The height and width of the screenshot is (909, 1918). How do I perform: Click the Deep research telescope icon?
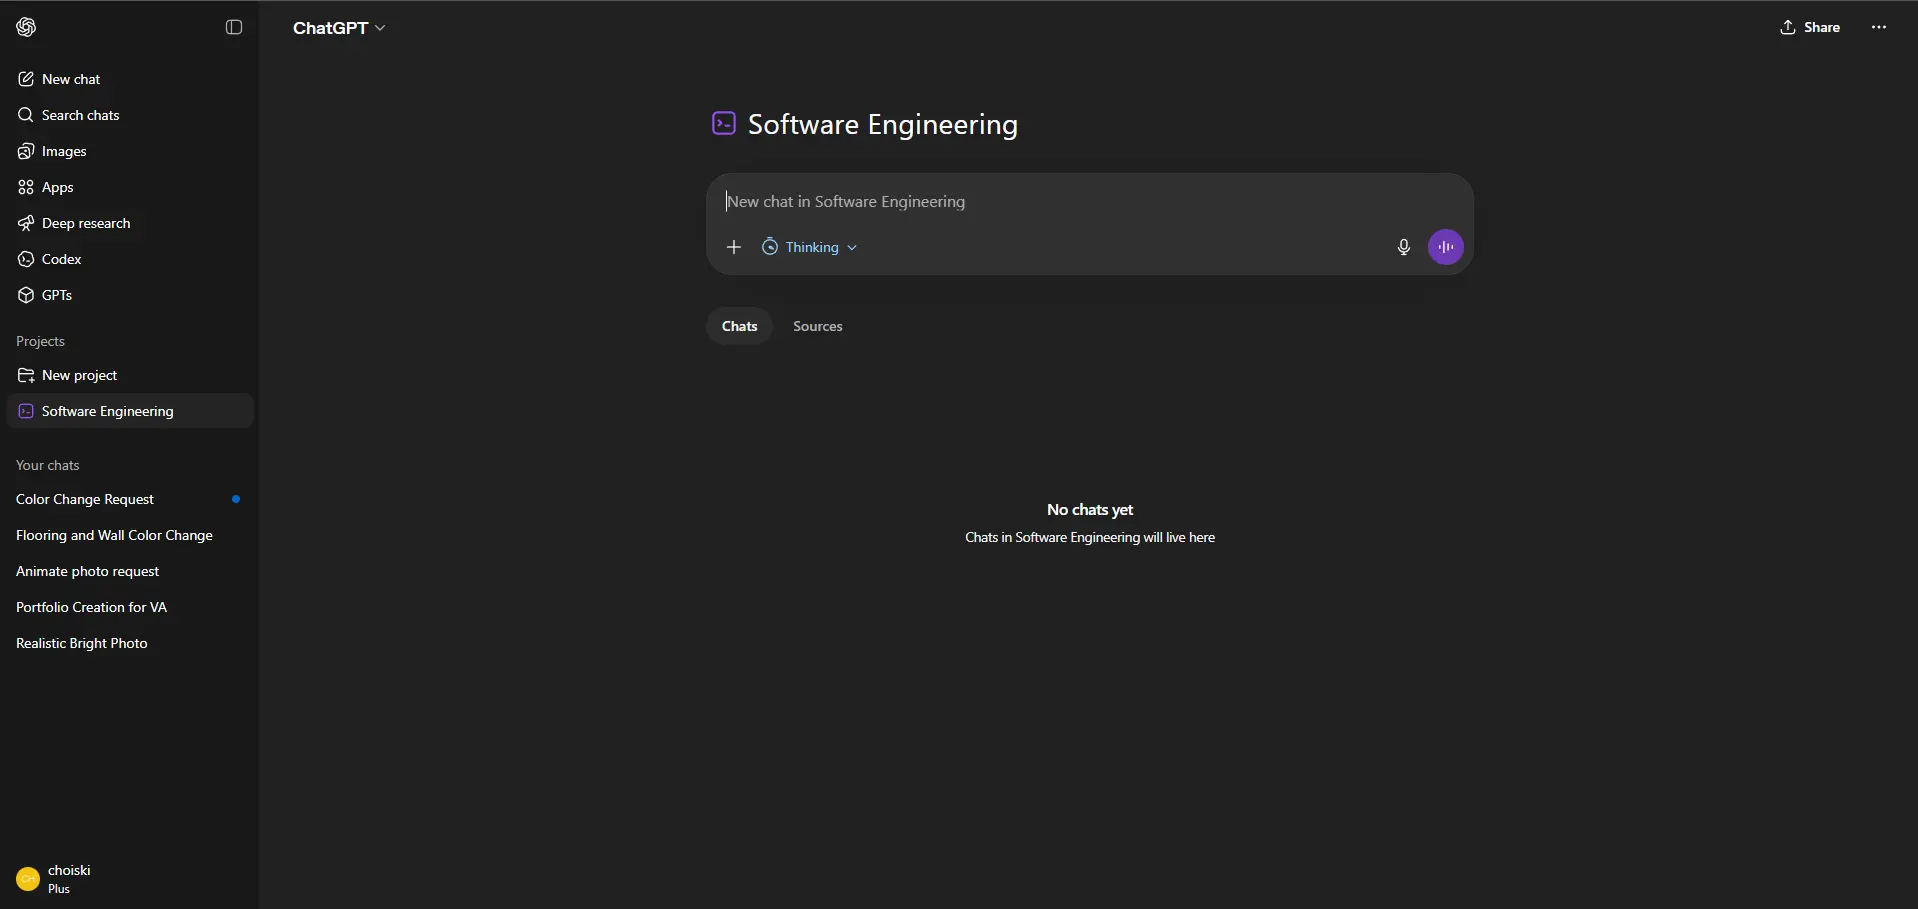pyautogui.click(x=26, y=223)
